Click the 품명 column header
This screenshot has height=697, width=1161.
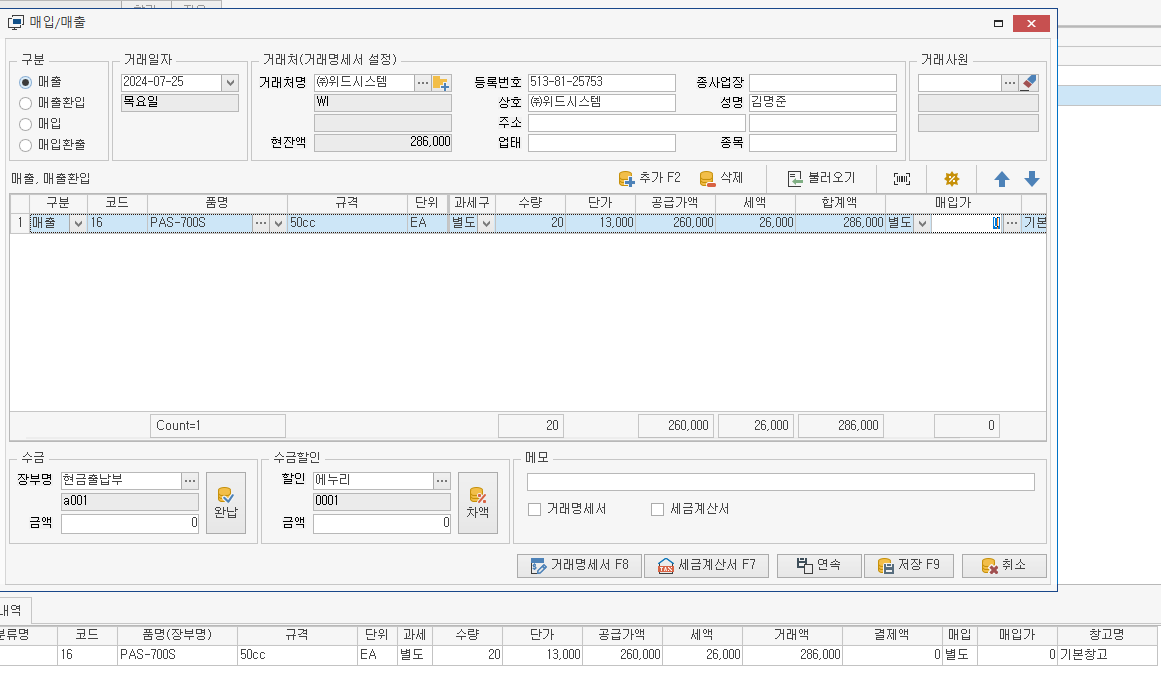(x=217, y=202)
